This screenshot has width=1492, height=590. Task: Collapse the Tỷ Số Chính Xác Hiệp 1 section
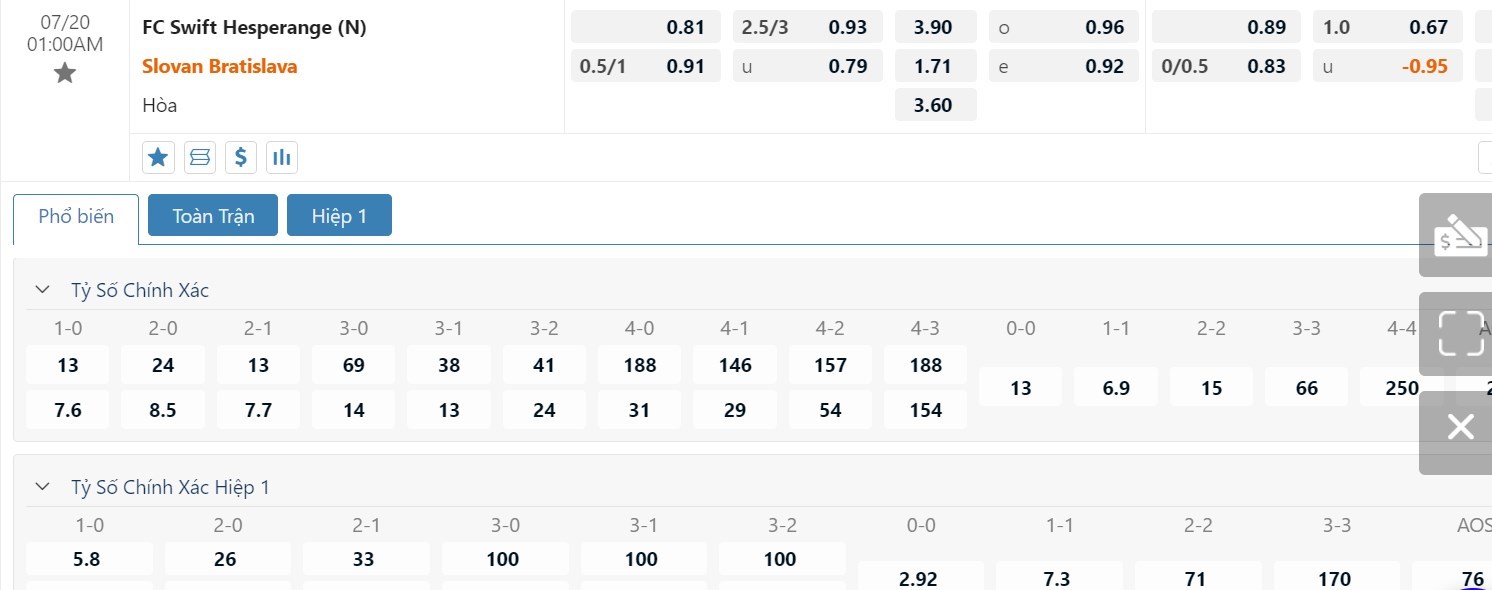pyautogui.click(x=42, y=487)
